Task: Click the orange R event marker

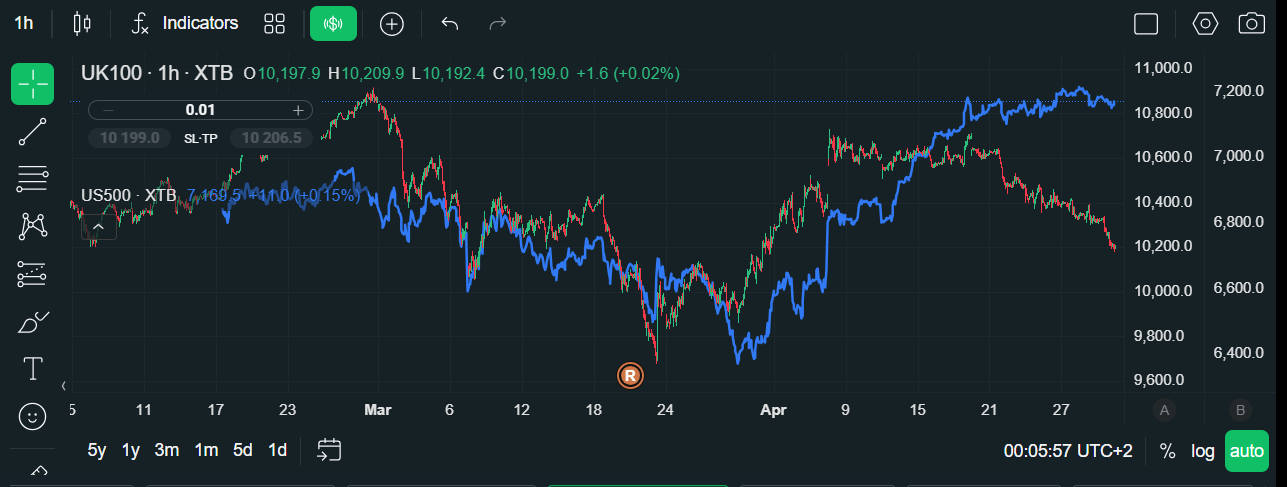Action: click(630, 376)
